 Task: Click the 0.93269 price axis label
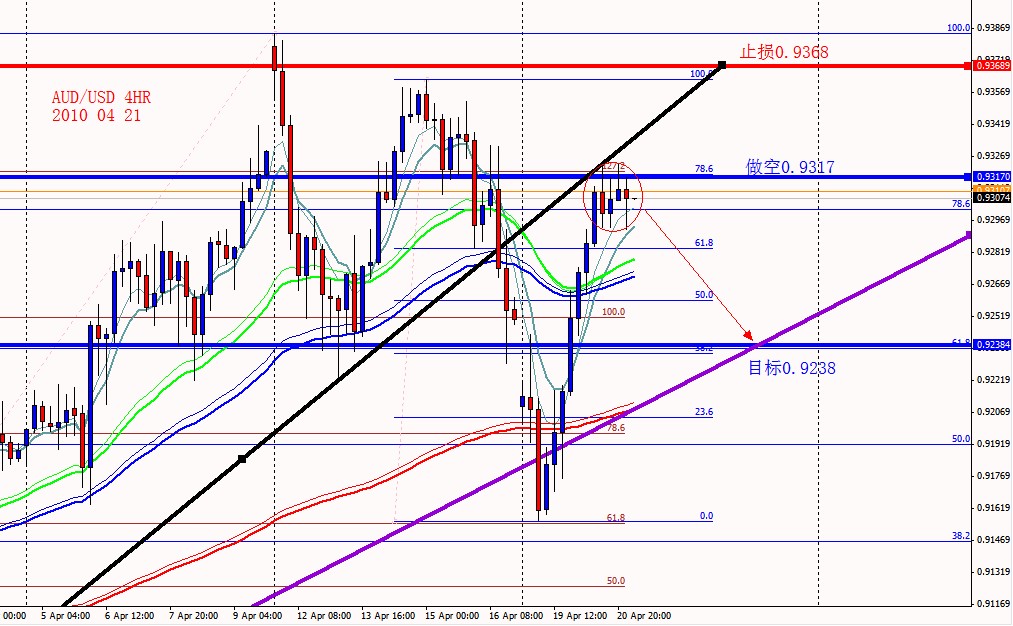point(993,156)
